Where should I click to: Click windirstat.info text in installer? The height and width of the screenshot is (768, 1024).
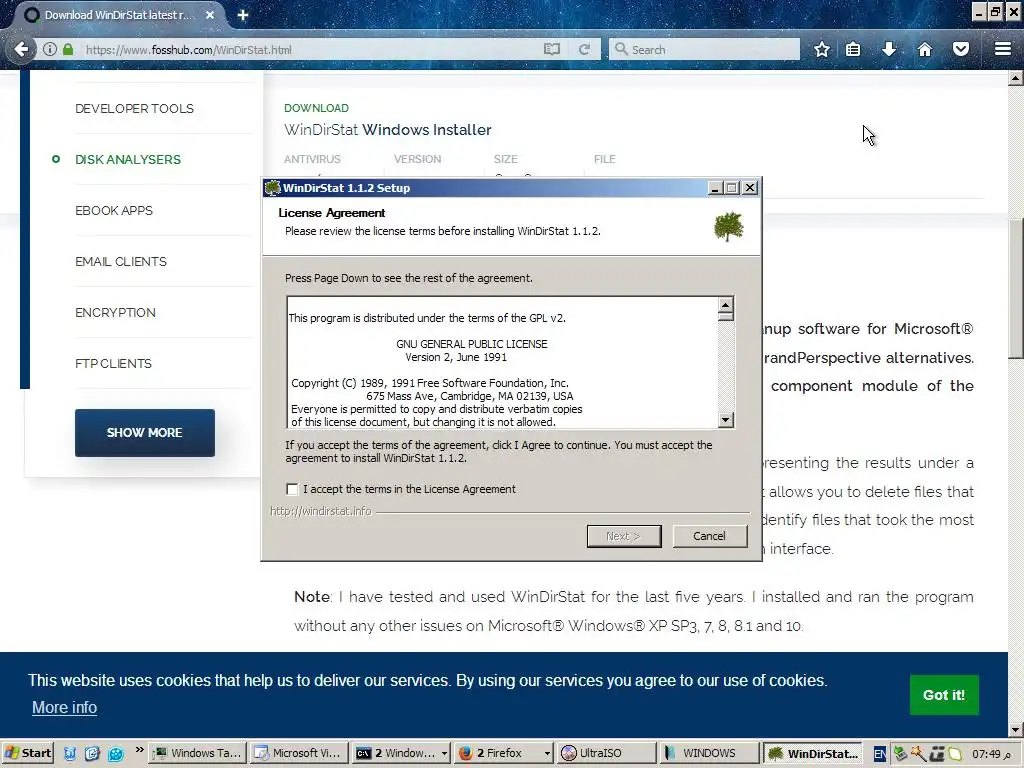pyautogui.click(x=321, y=511)
